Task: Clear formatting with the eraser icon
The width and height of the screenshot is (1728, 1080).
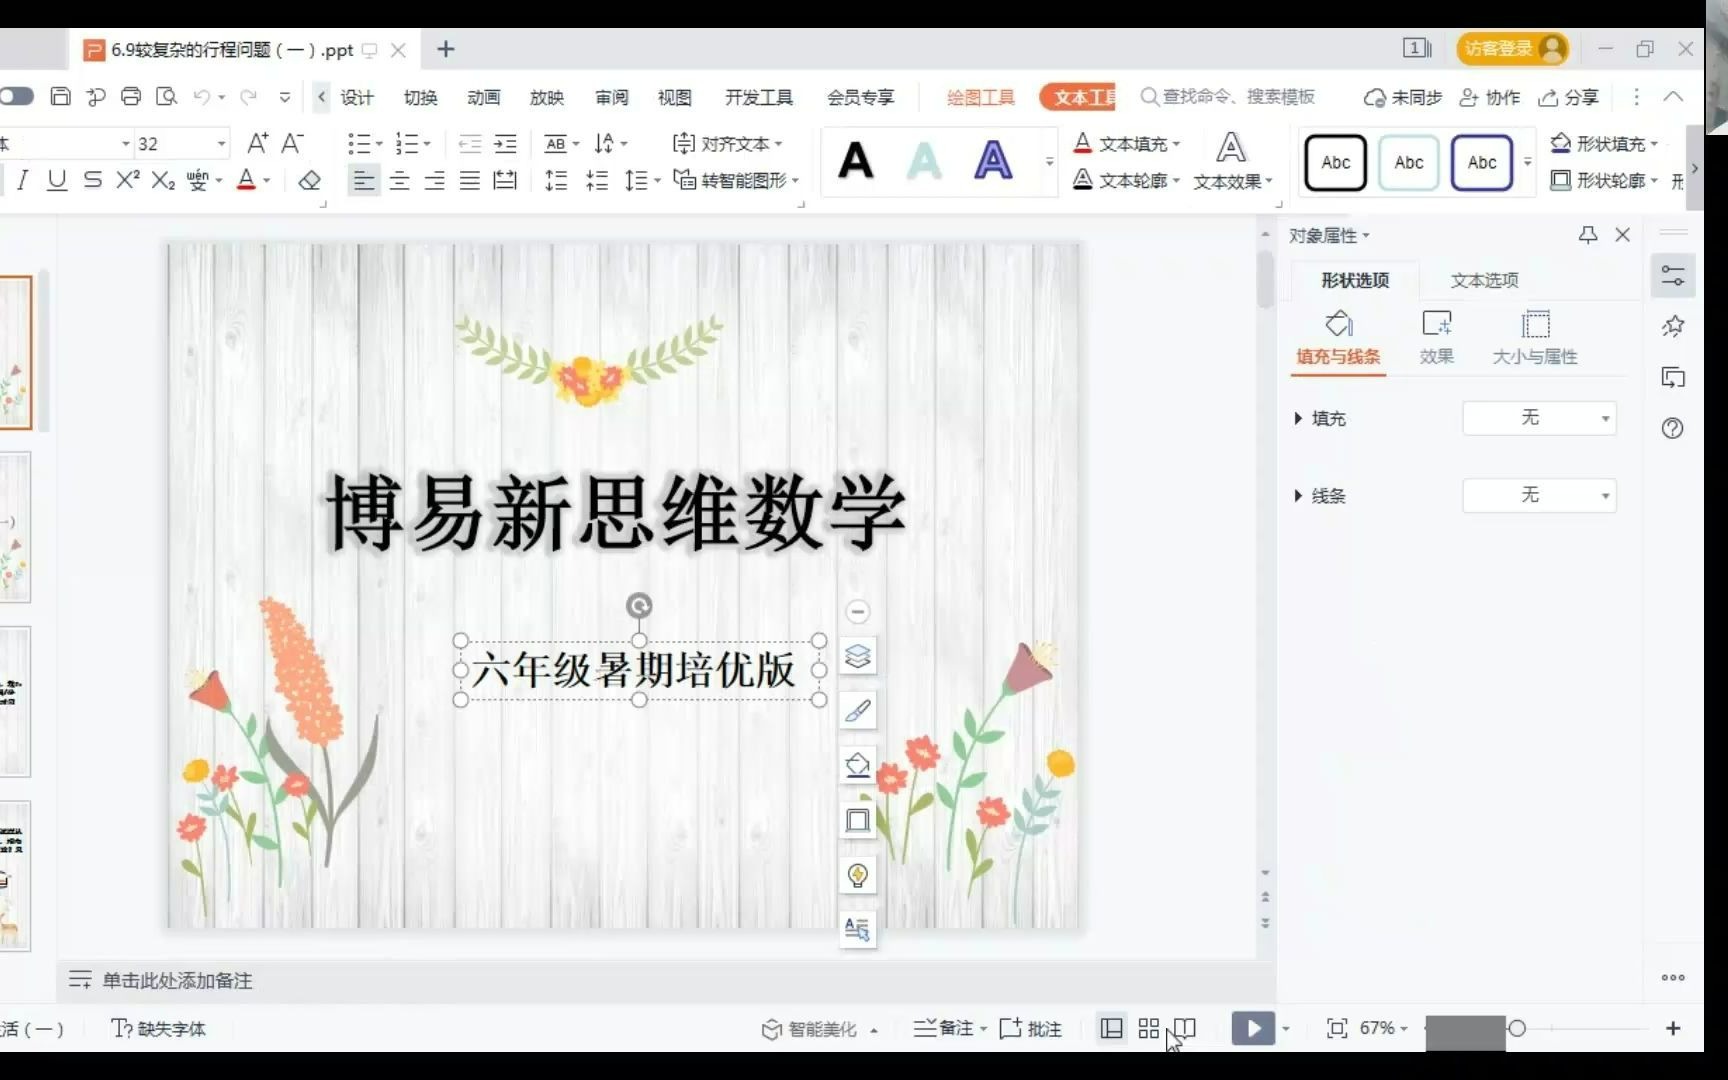Action: 309,180
